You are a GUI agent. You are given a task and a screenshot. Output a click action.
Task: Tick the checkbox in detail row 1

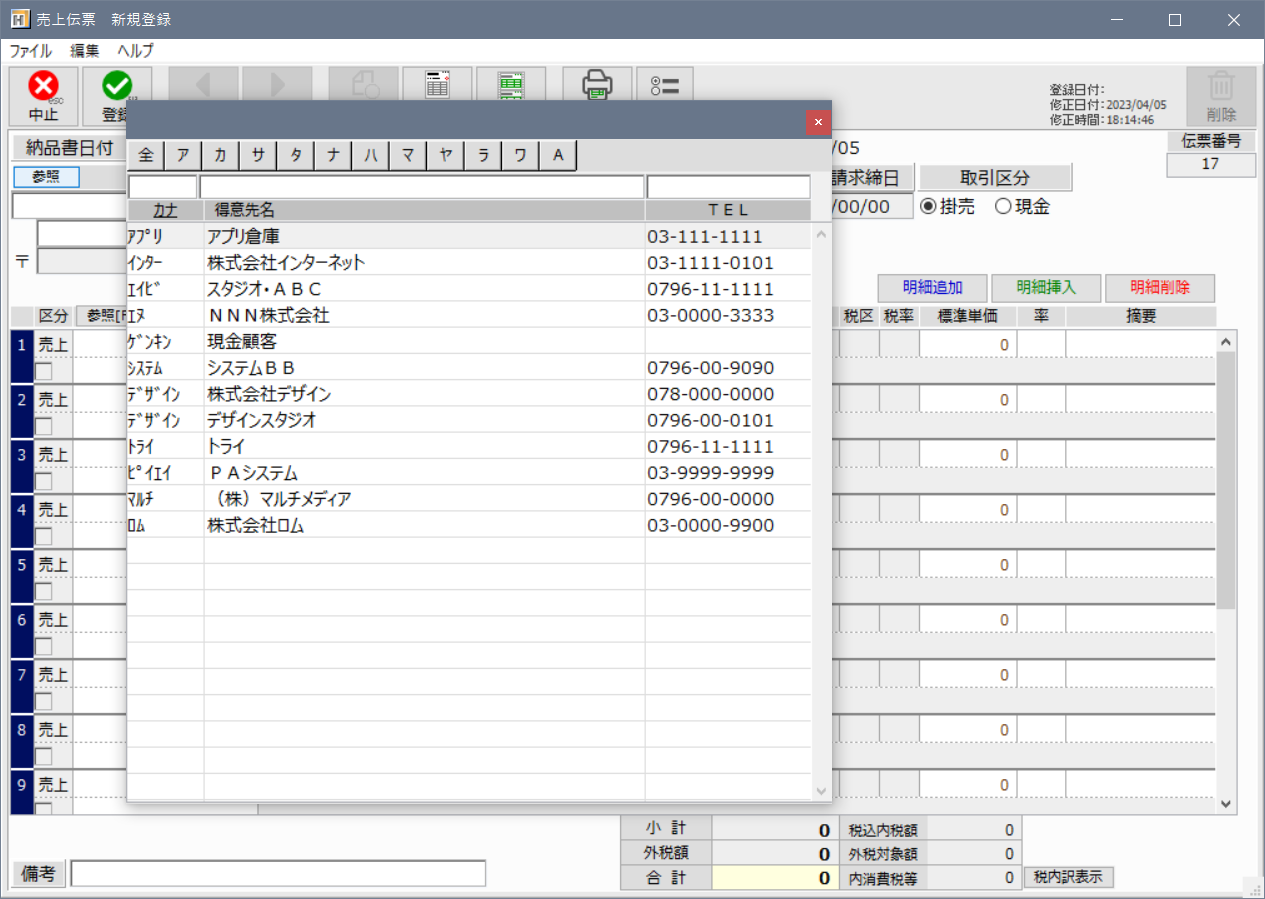(x=44, y=371)
